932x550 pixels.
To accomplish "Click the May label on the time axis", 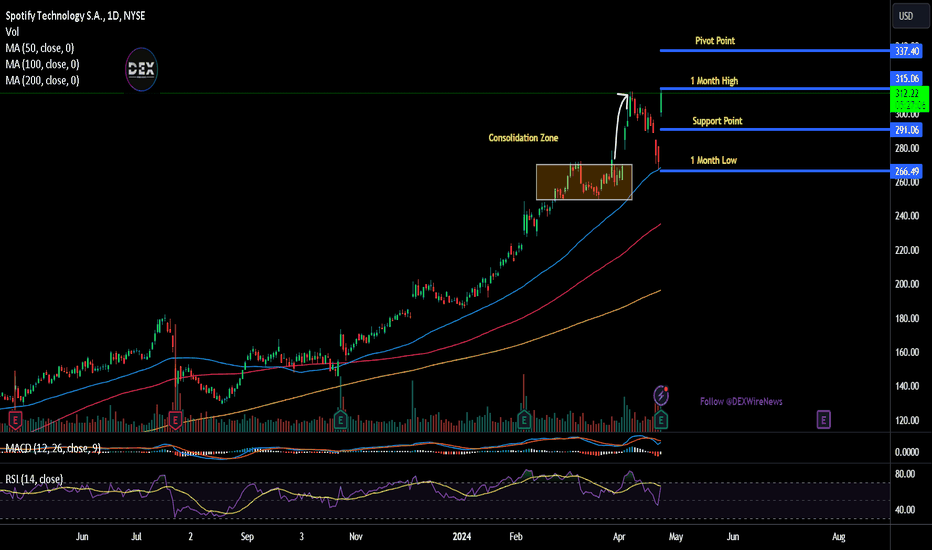I will (x=676, y=536).
